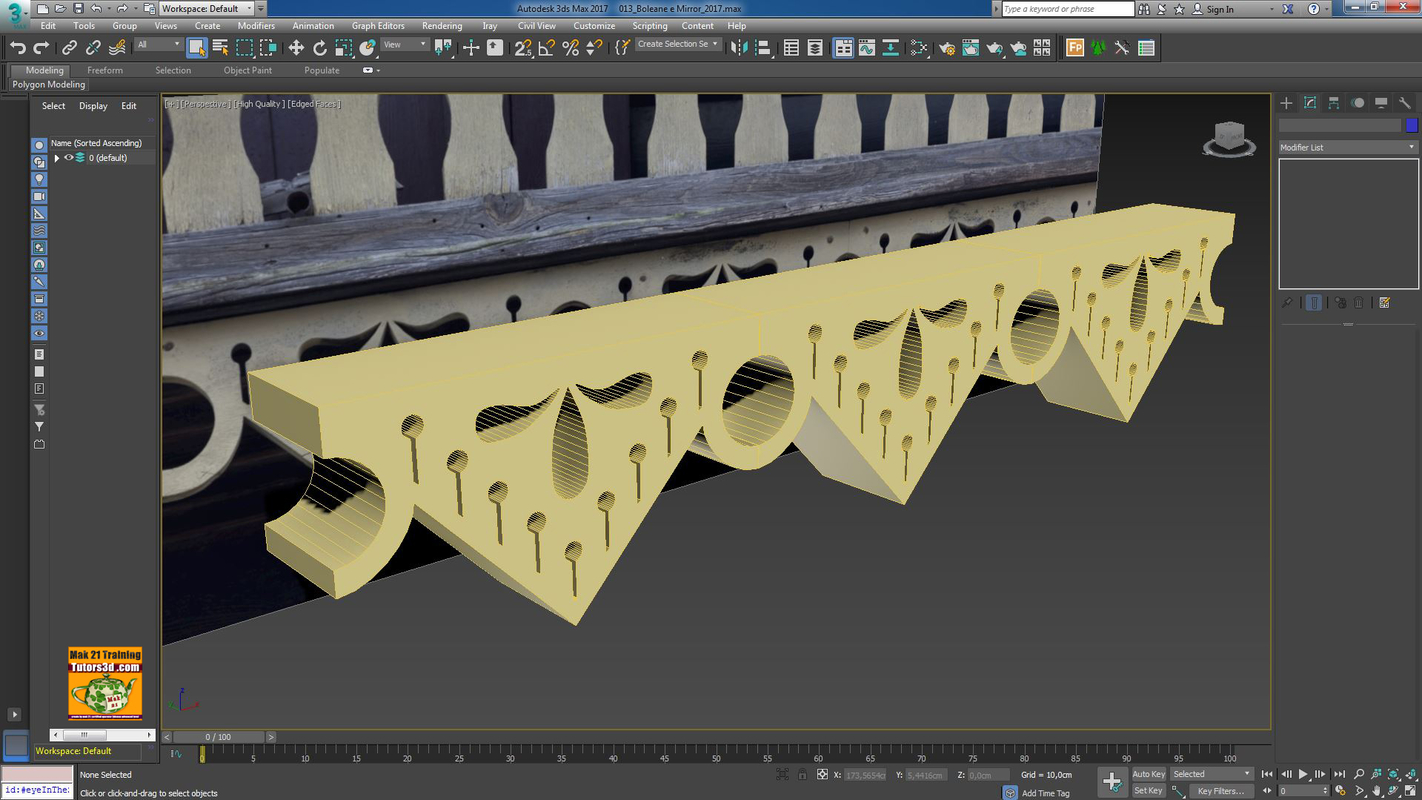Click the object color swatch beside the name field

(x=1410, y=124)
